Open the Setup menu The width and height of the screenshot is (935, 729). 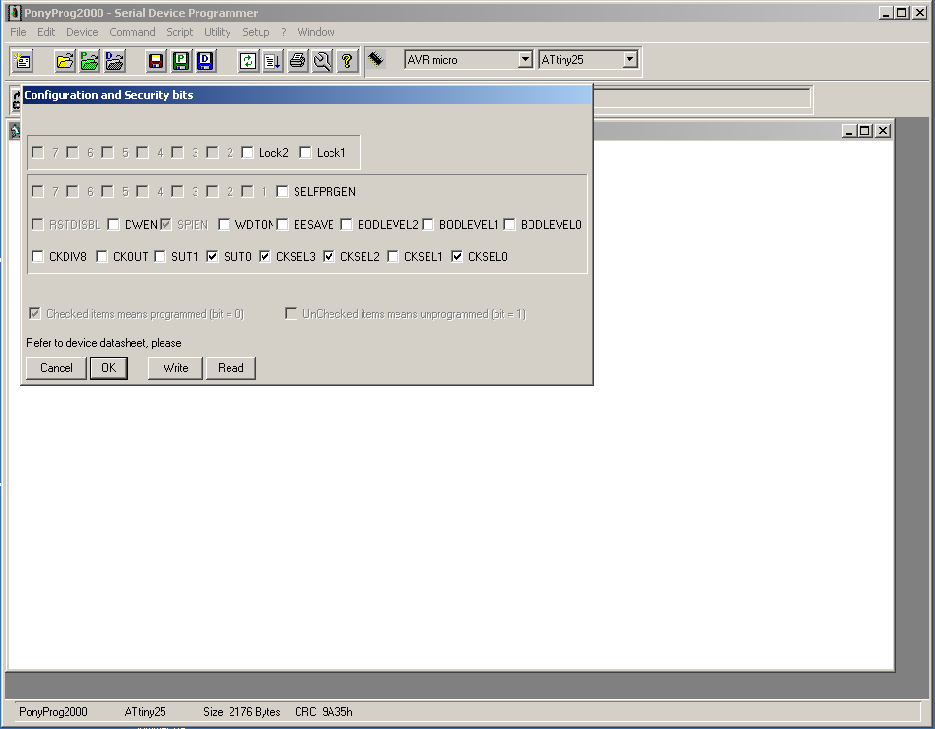[x=256, y=32]
